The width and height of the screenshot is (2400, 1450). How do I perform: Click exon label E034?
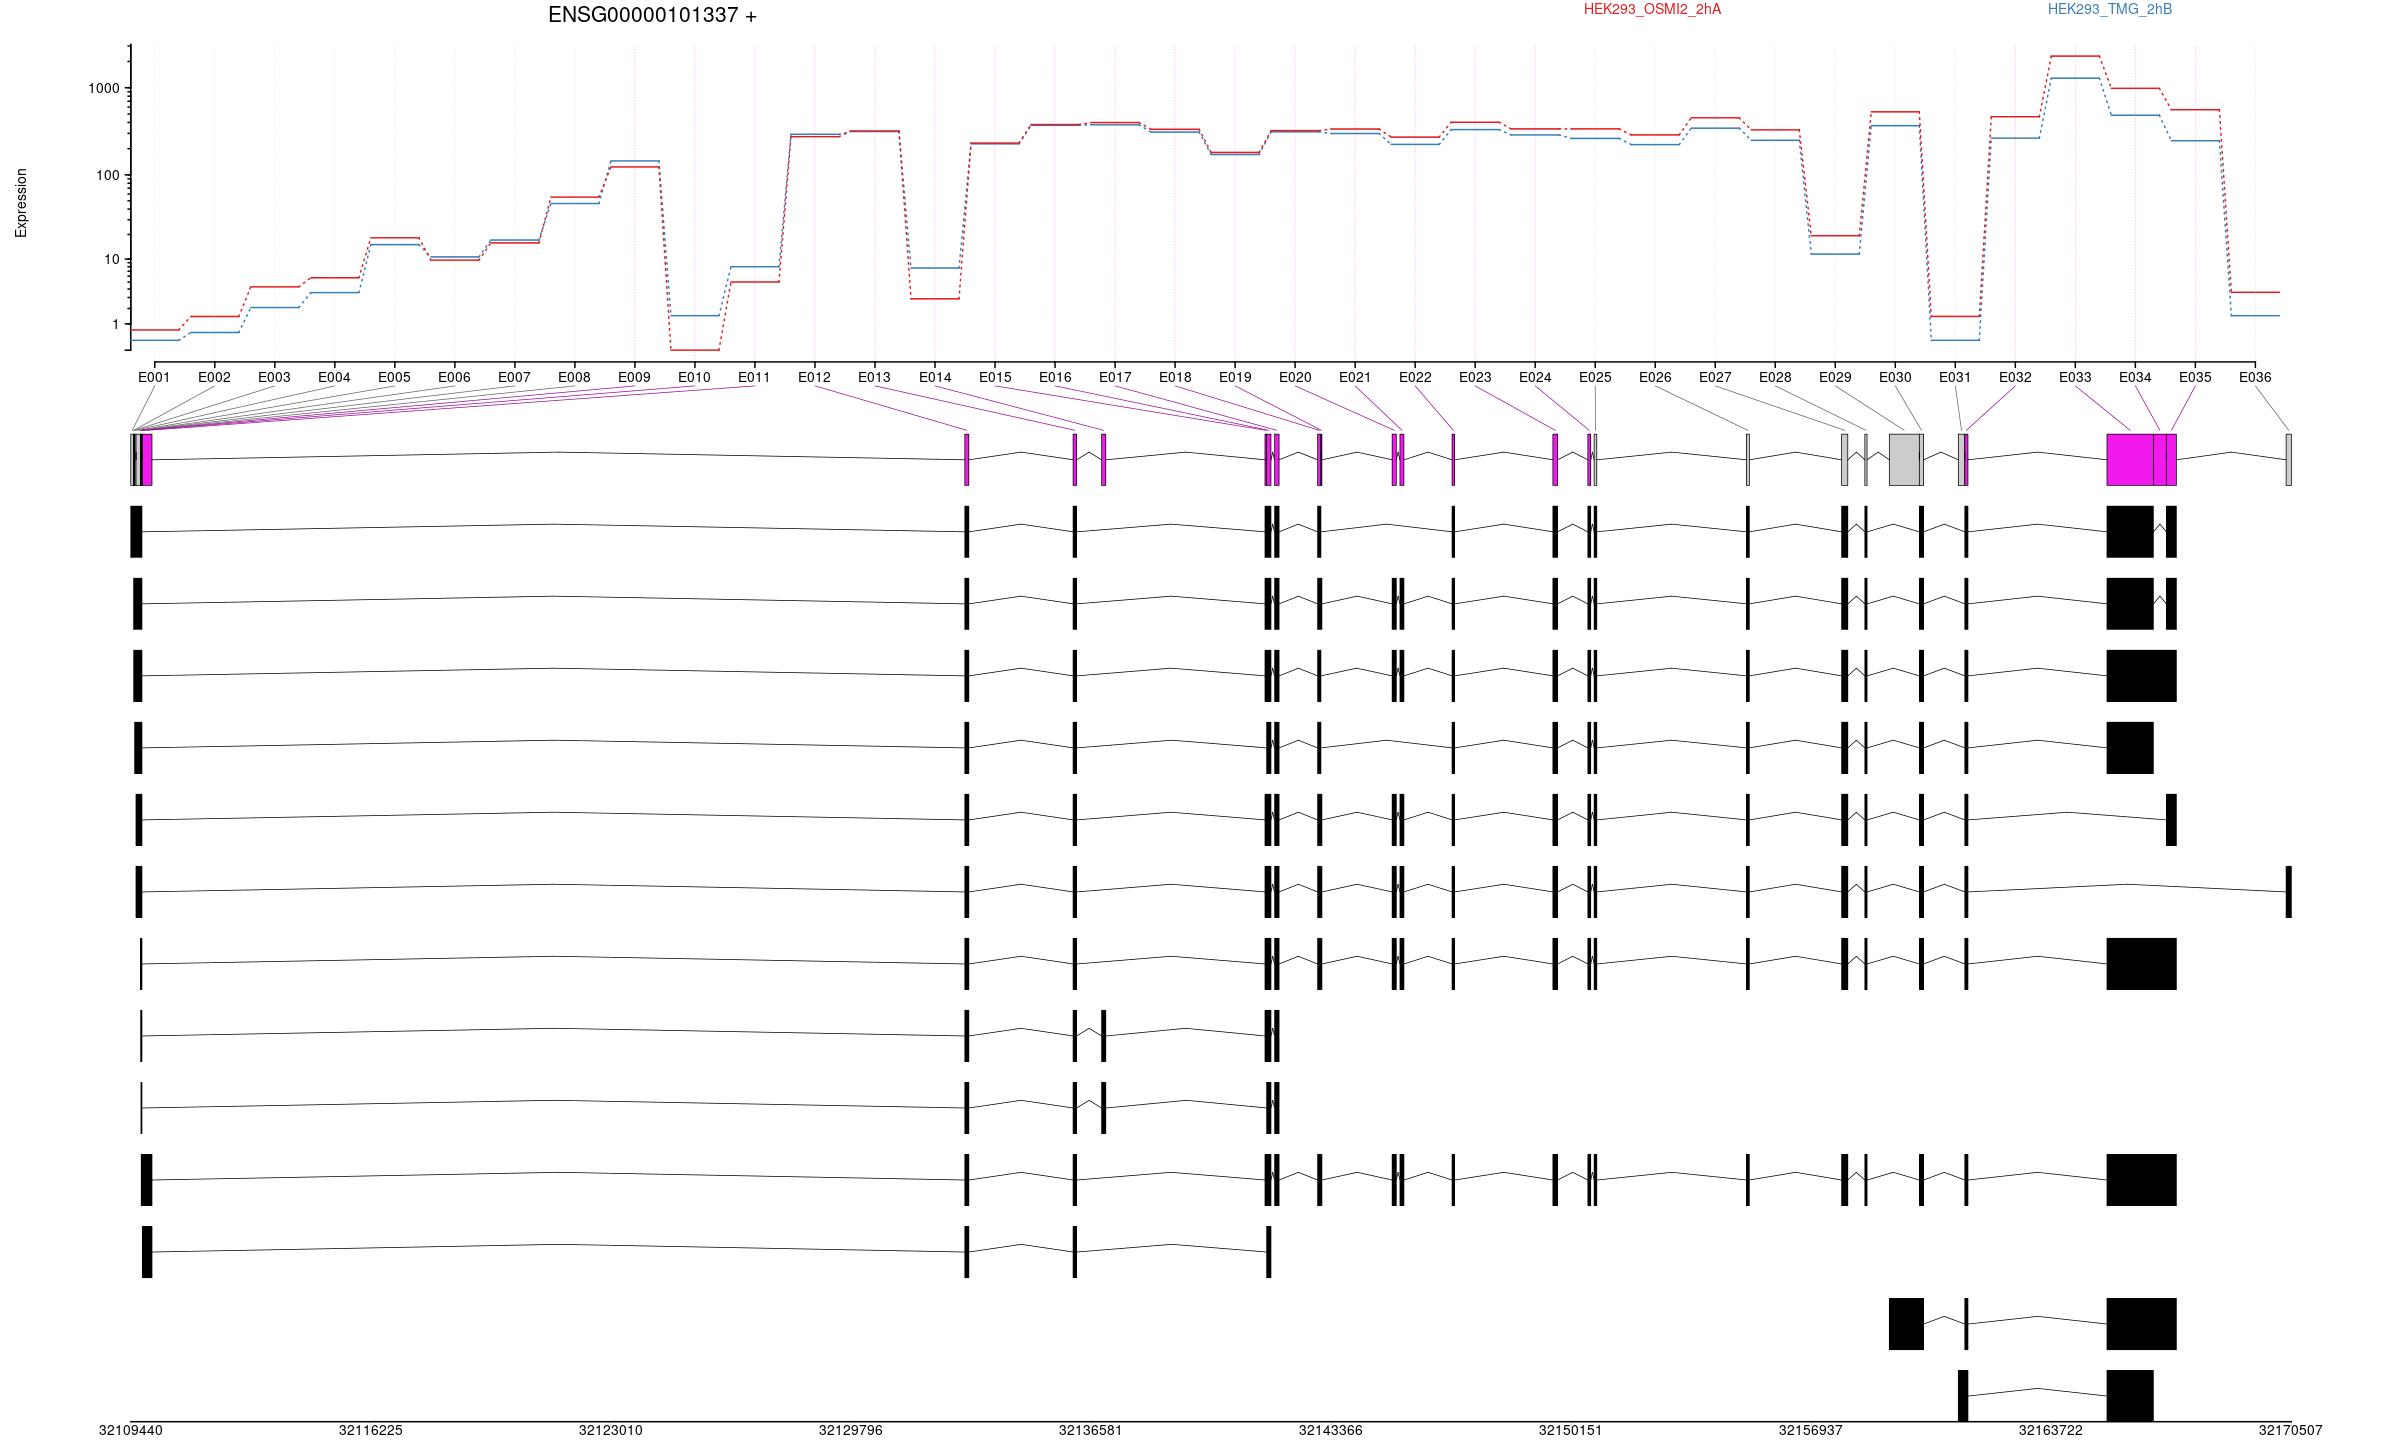click(2135, 377)
